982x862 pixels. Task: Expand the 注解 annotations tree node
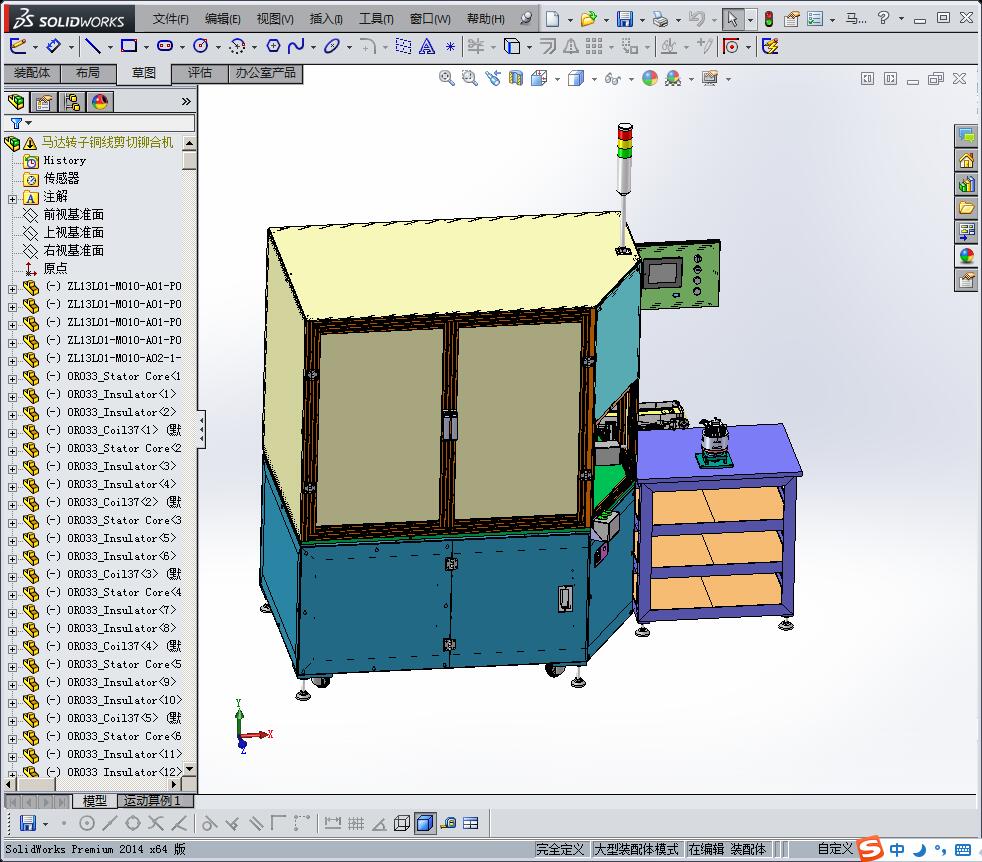click(x=12, y=197)
